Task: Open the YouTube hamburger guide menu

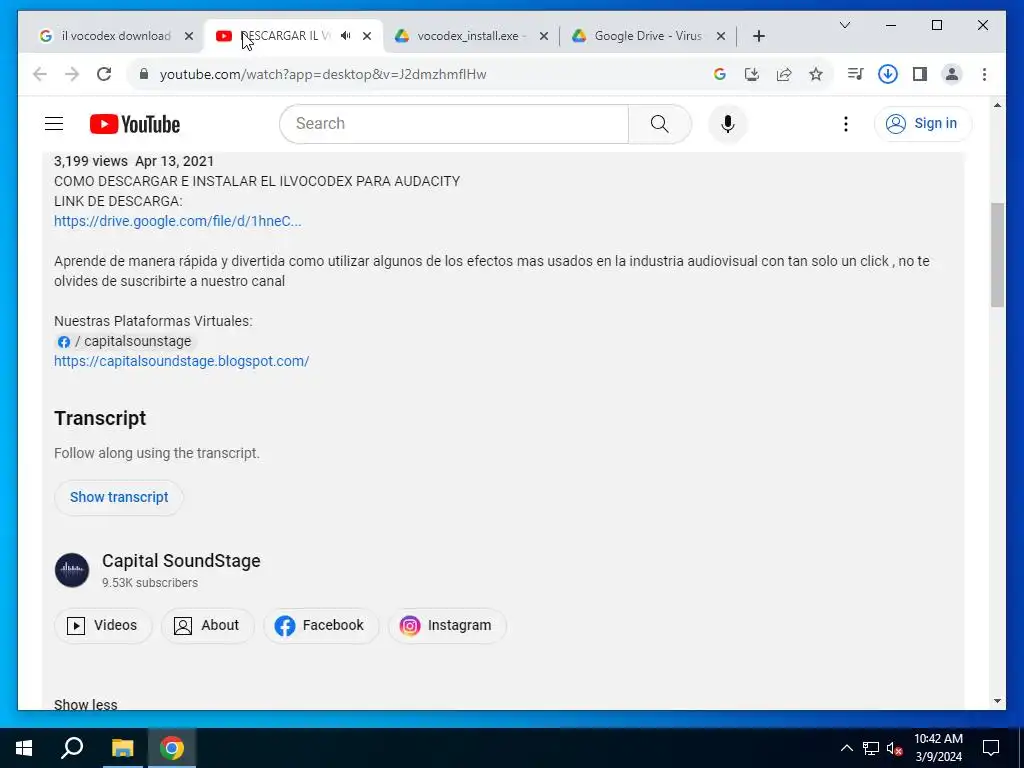Action: [54, 123]
